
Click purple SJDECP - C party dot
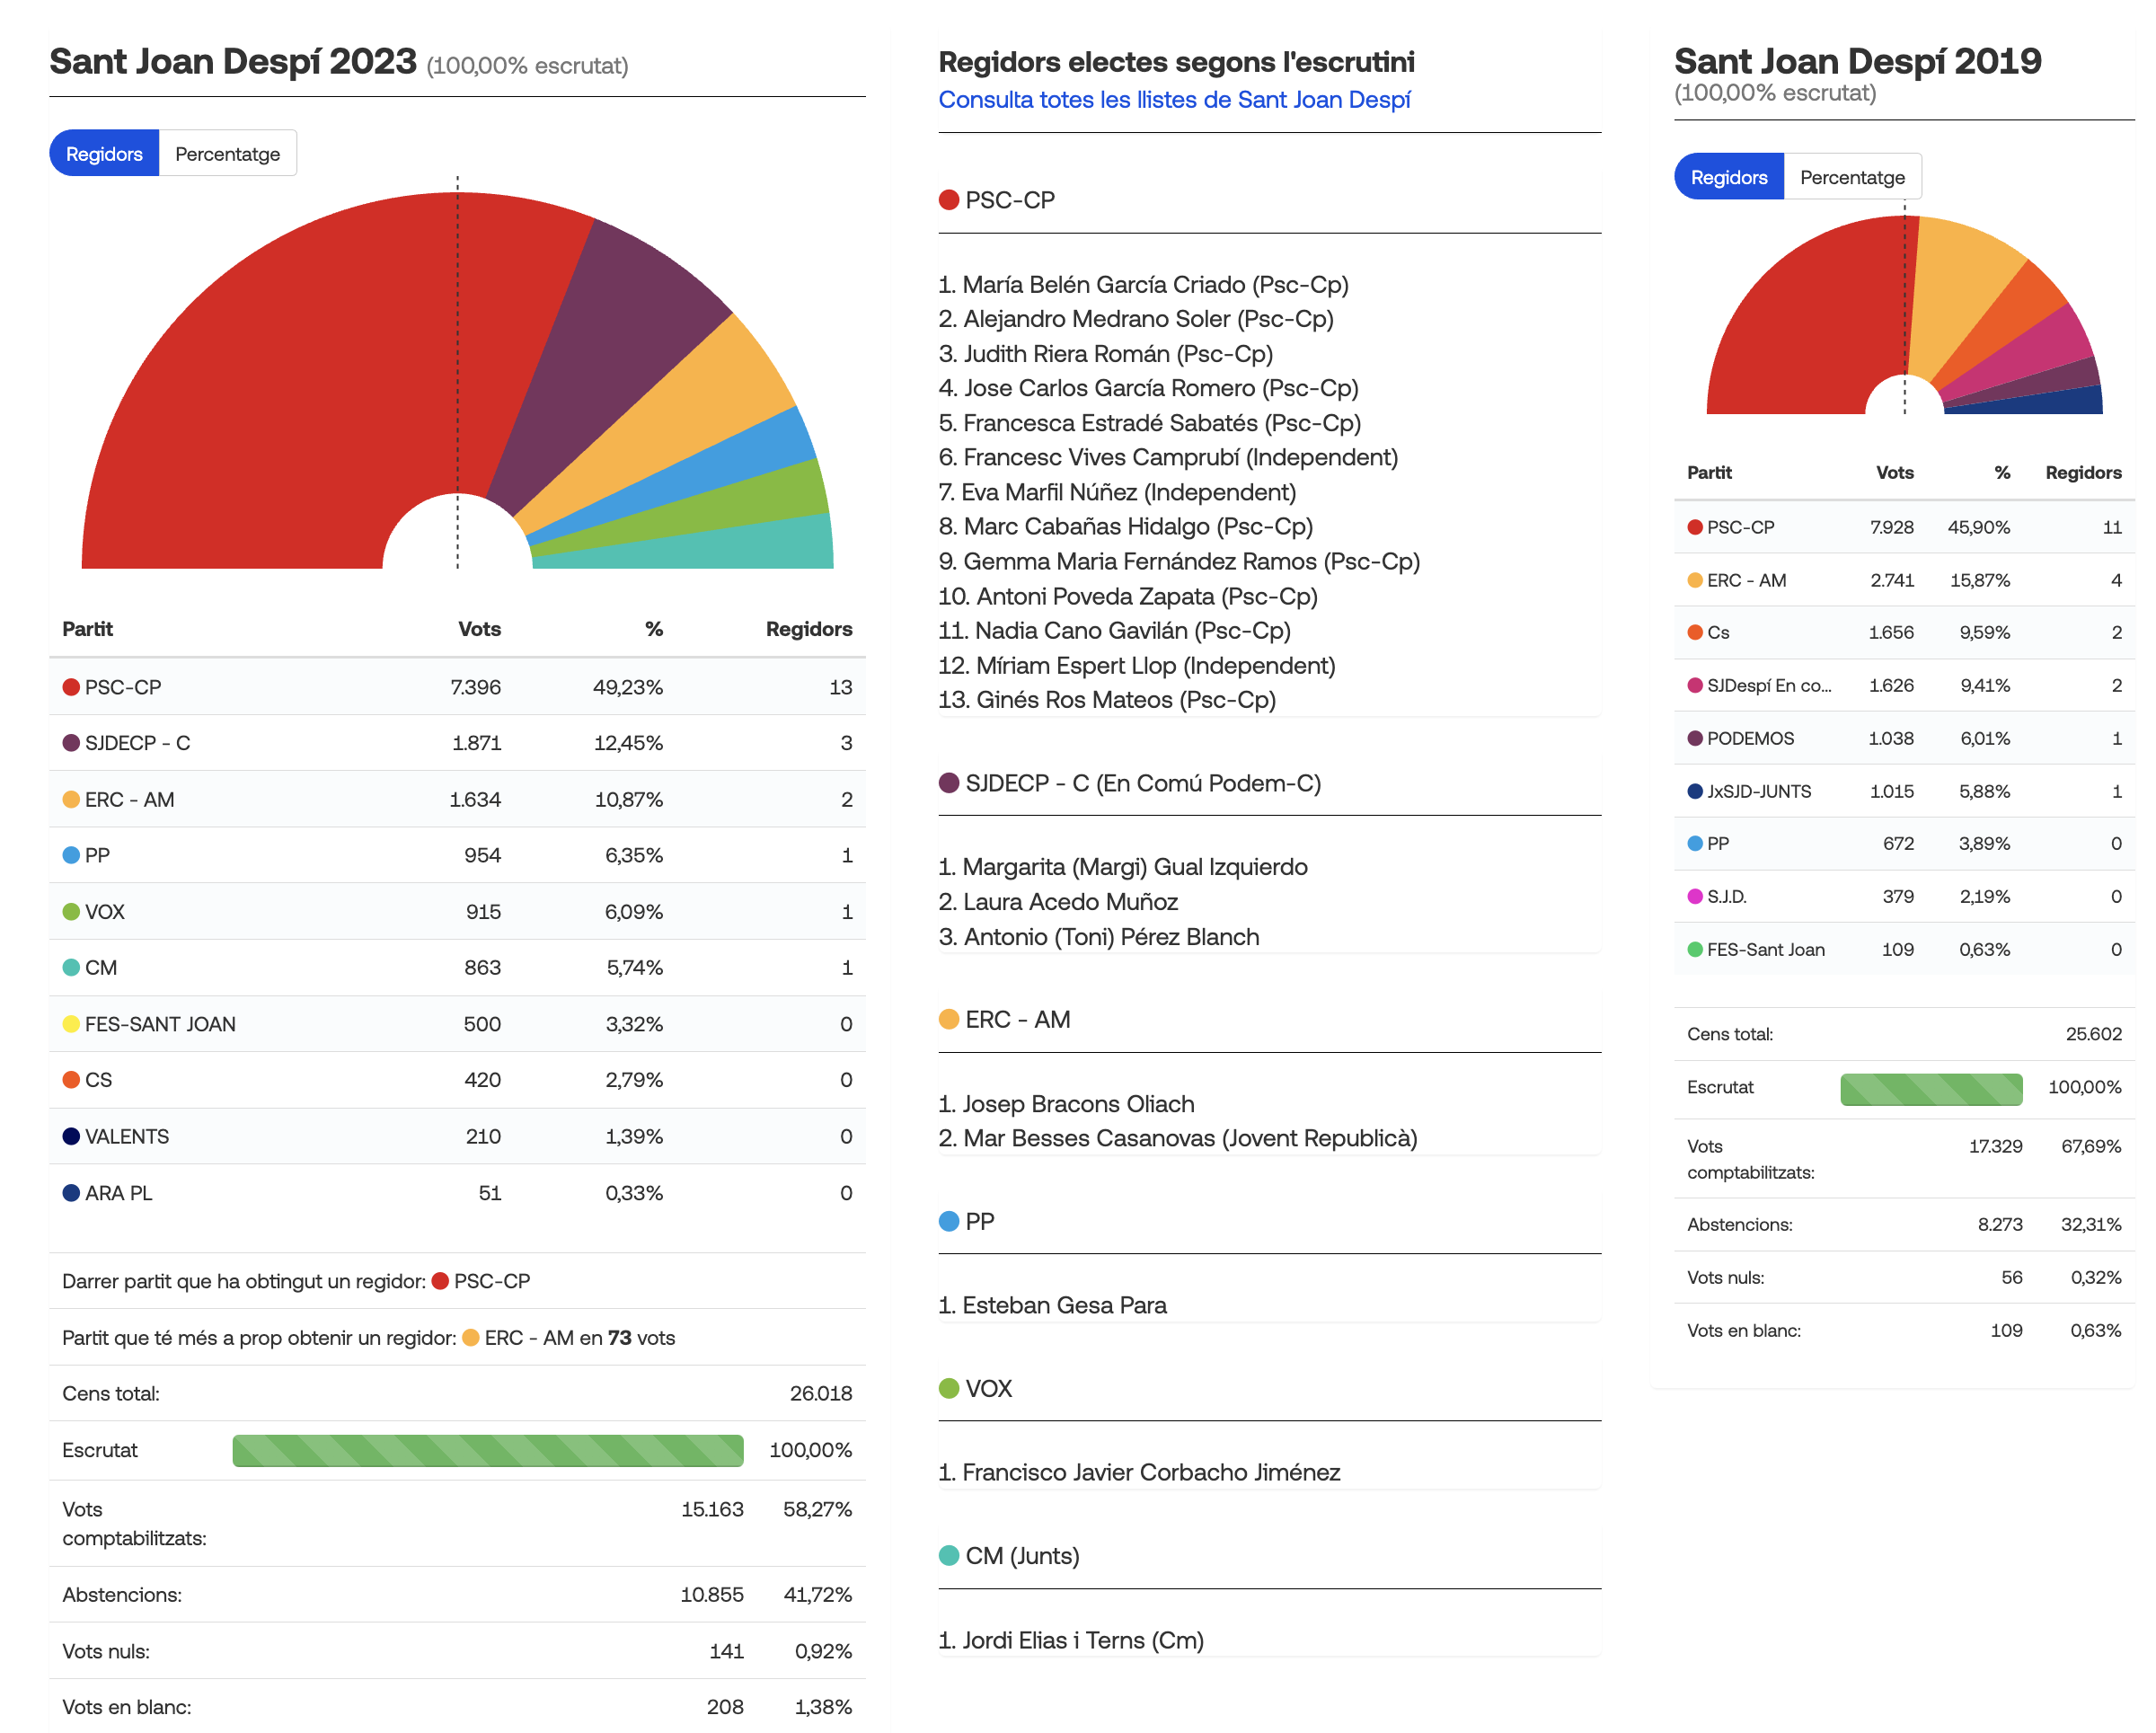[71, 743]
